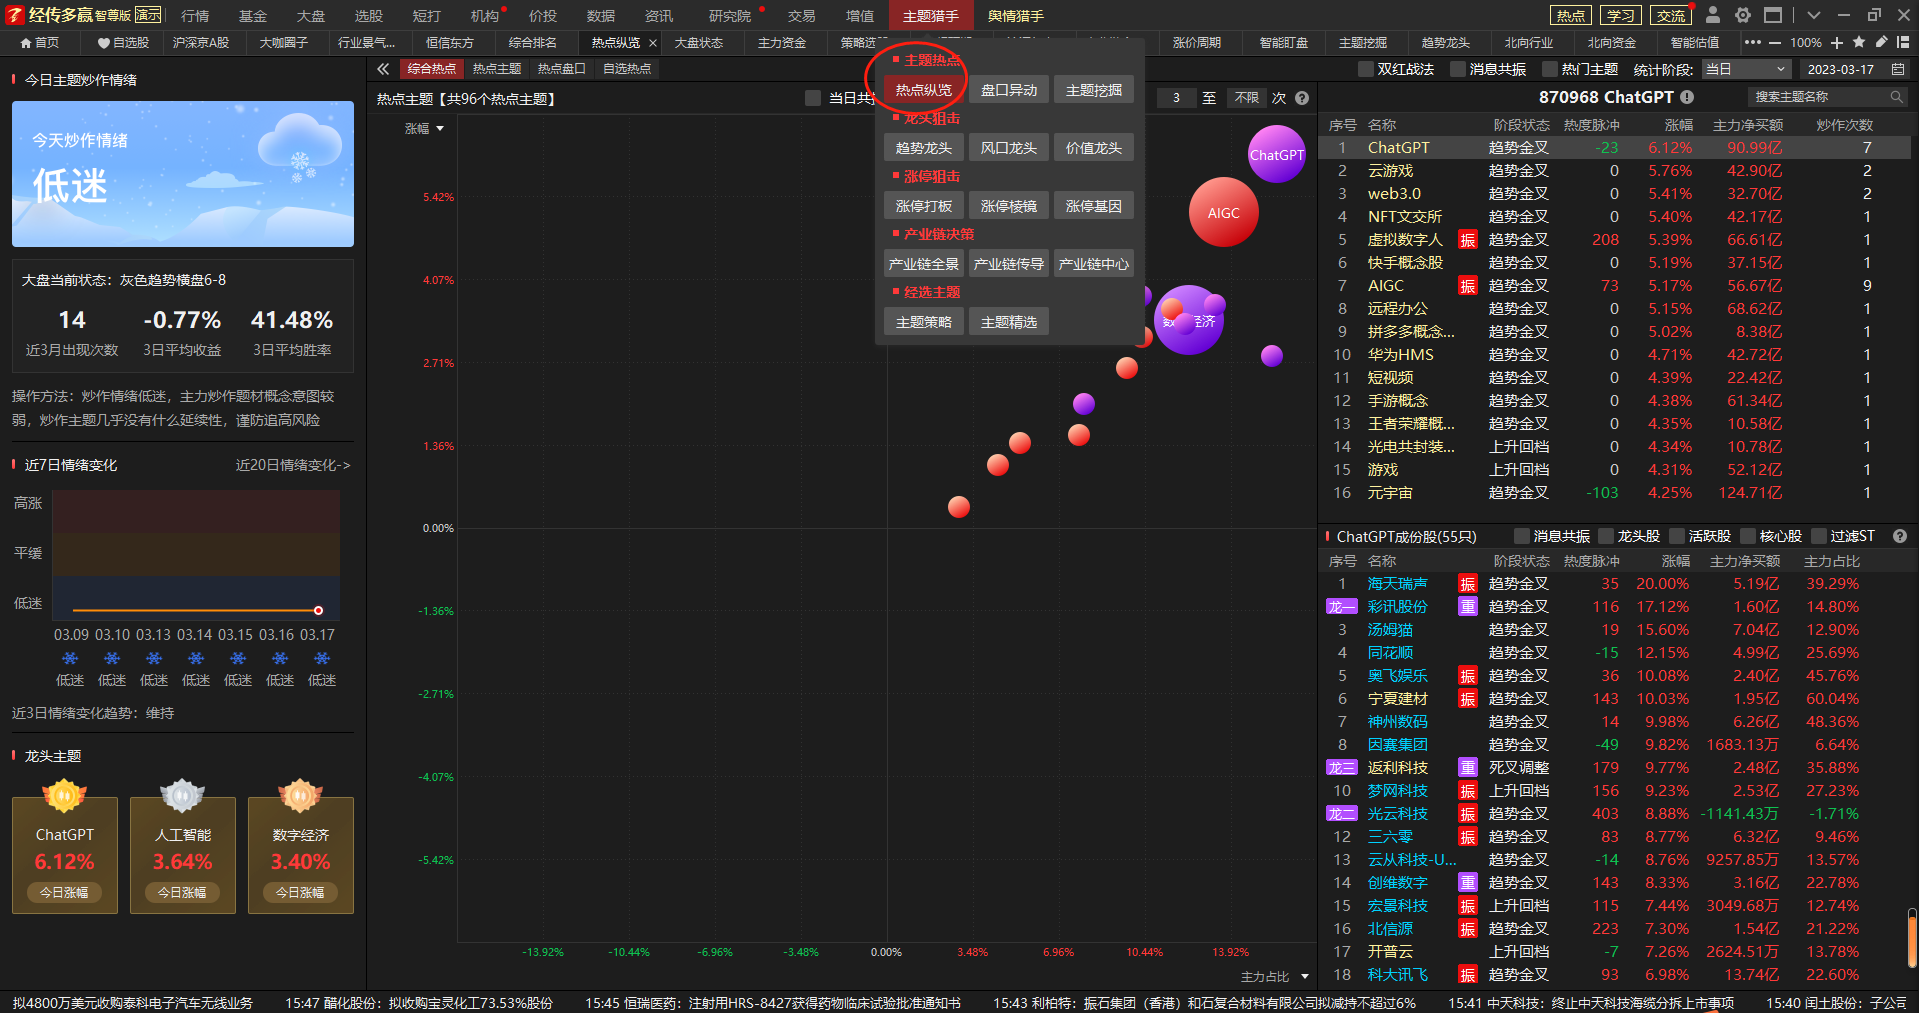Click the info icon next to 870968 ChatGPT
The height and width of the screenshot is (1013, 1919).
1687,97
